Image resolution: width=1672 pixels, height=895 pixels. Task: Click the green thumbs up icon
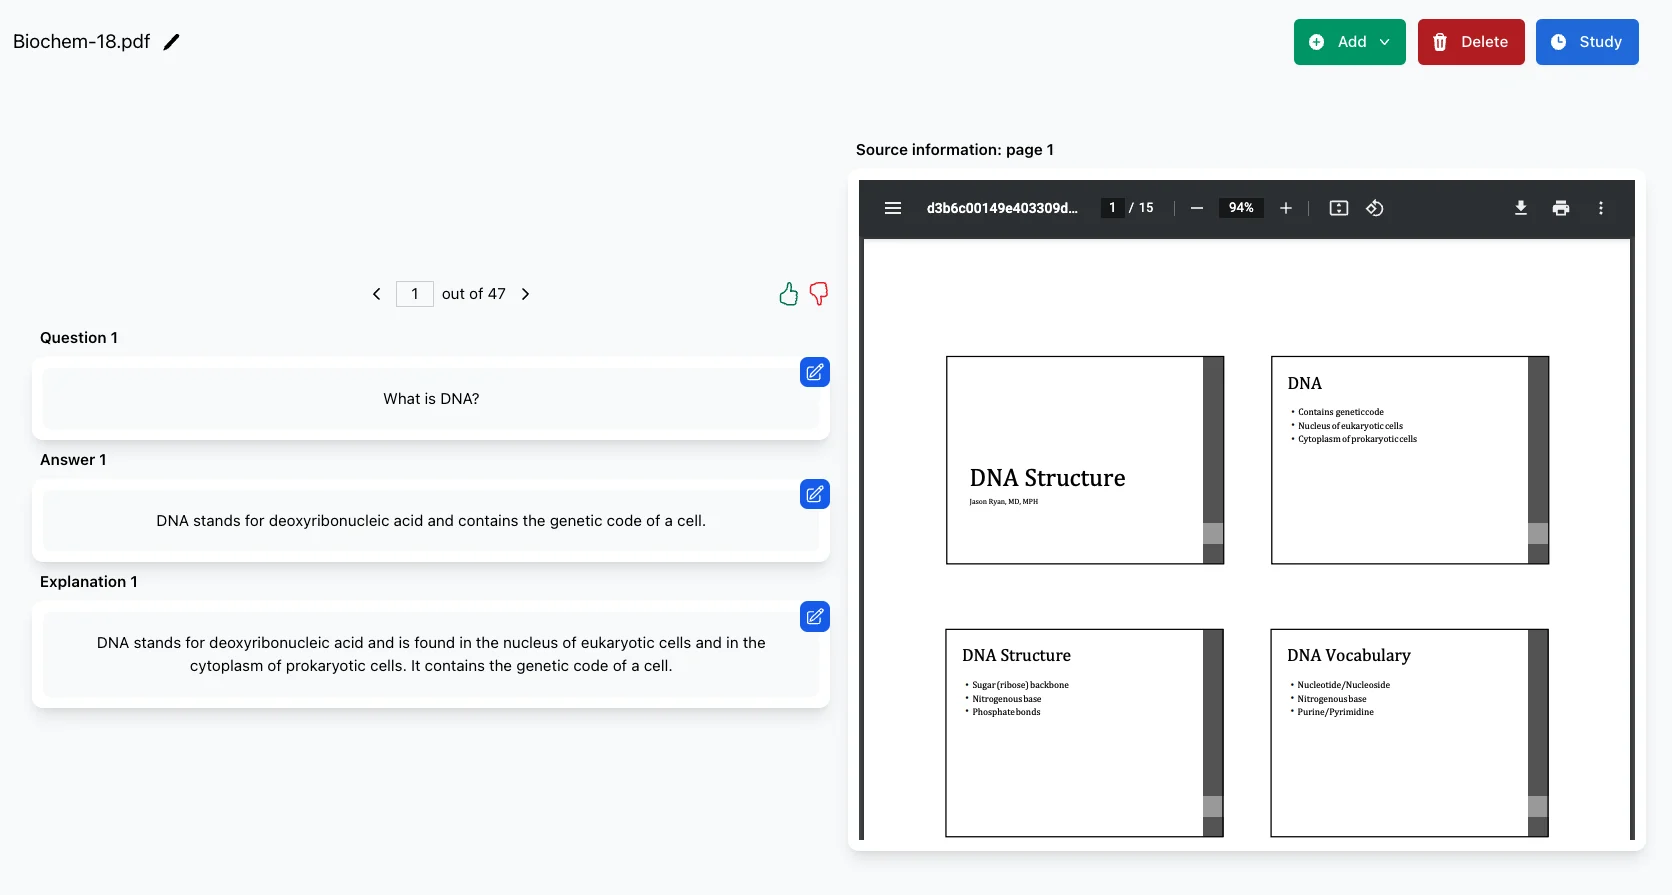click(788, 294)
